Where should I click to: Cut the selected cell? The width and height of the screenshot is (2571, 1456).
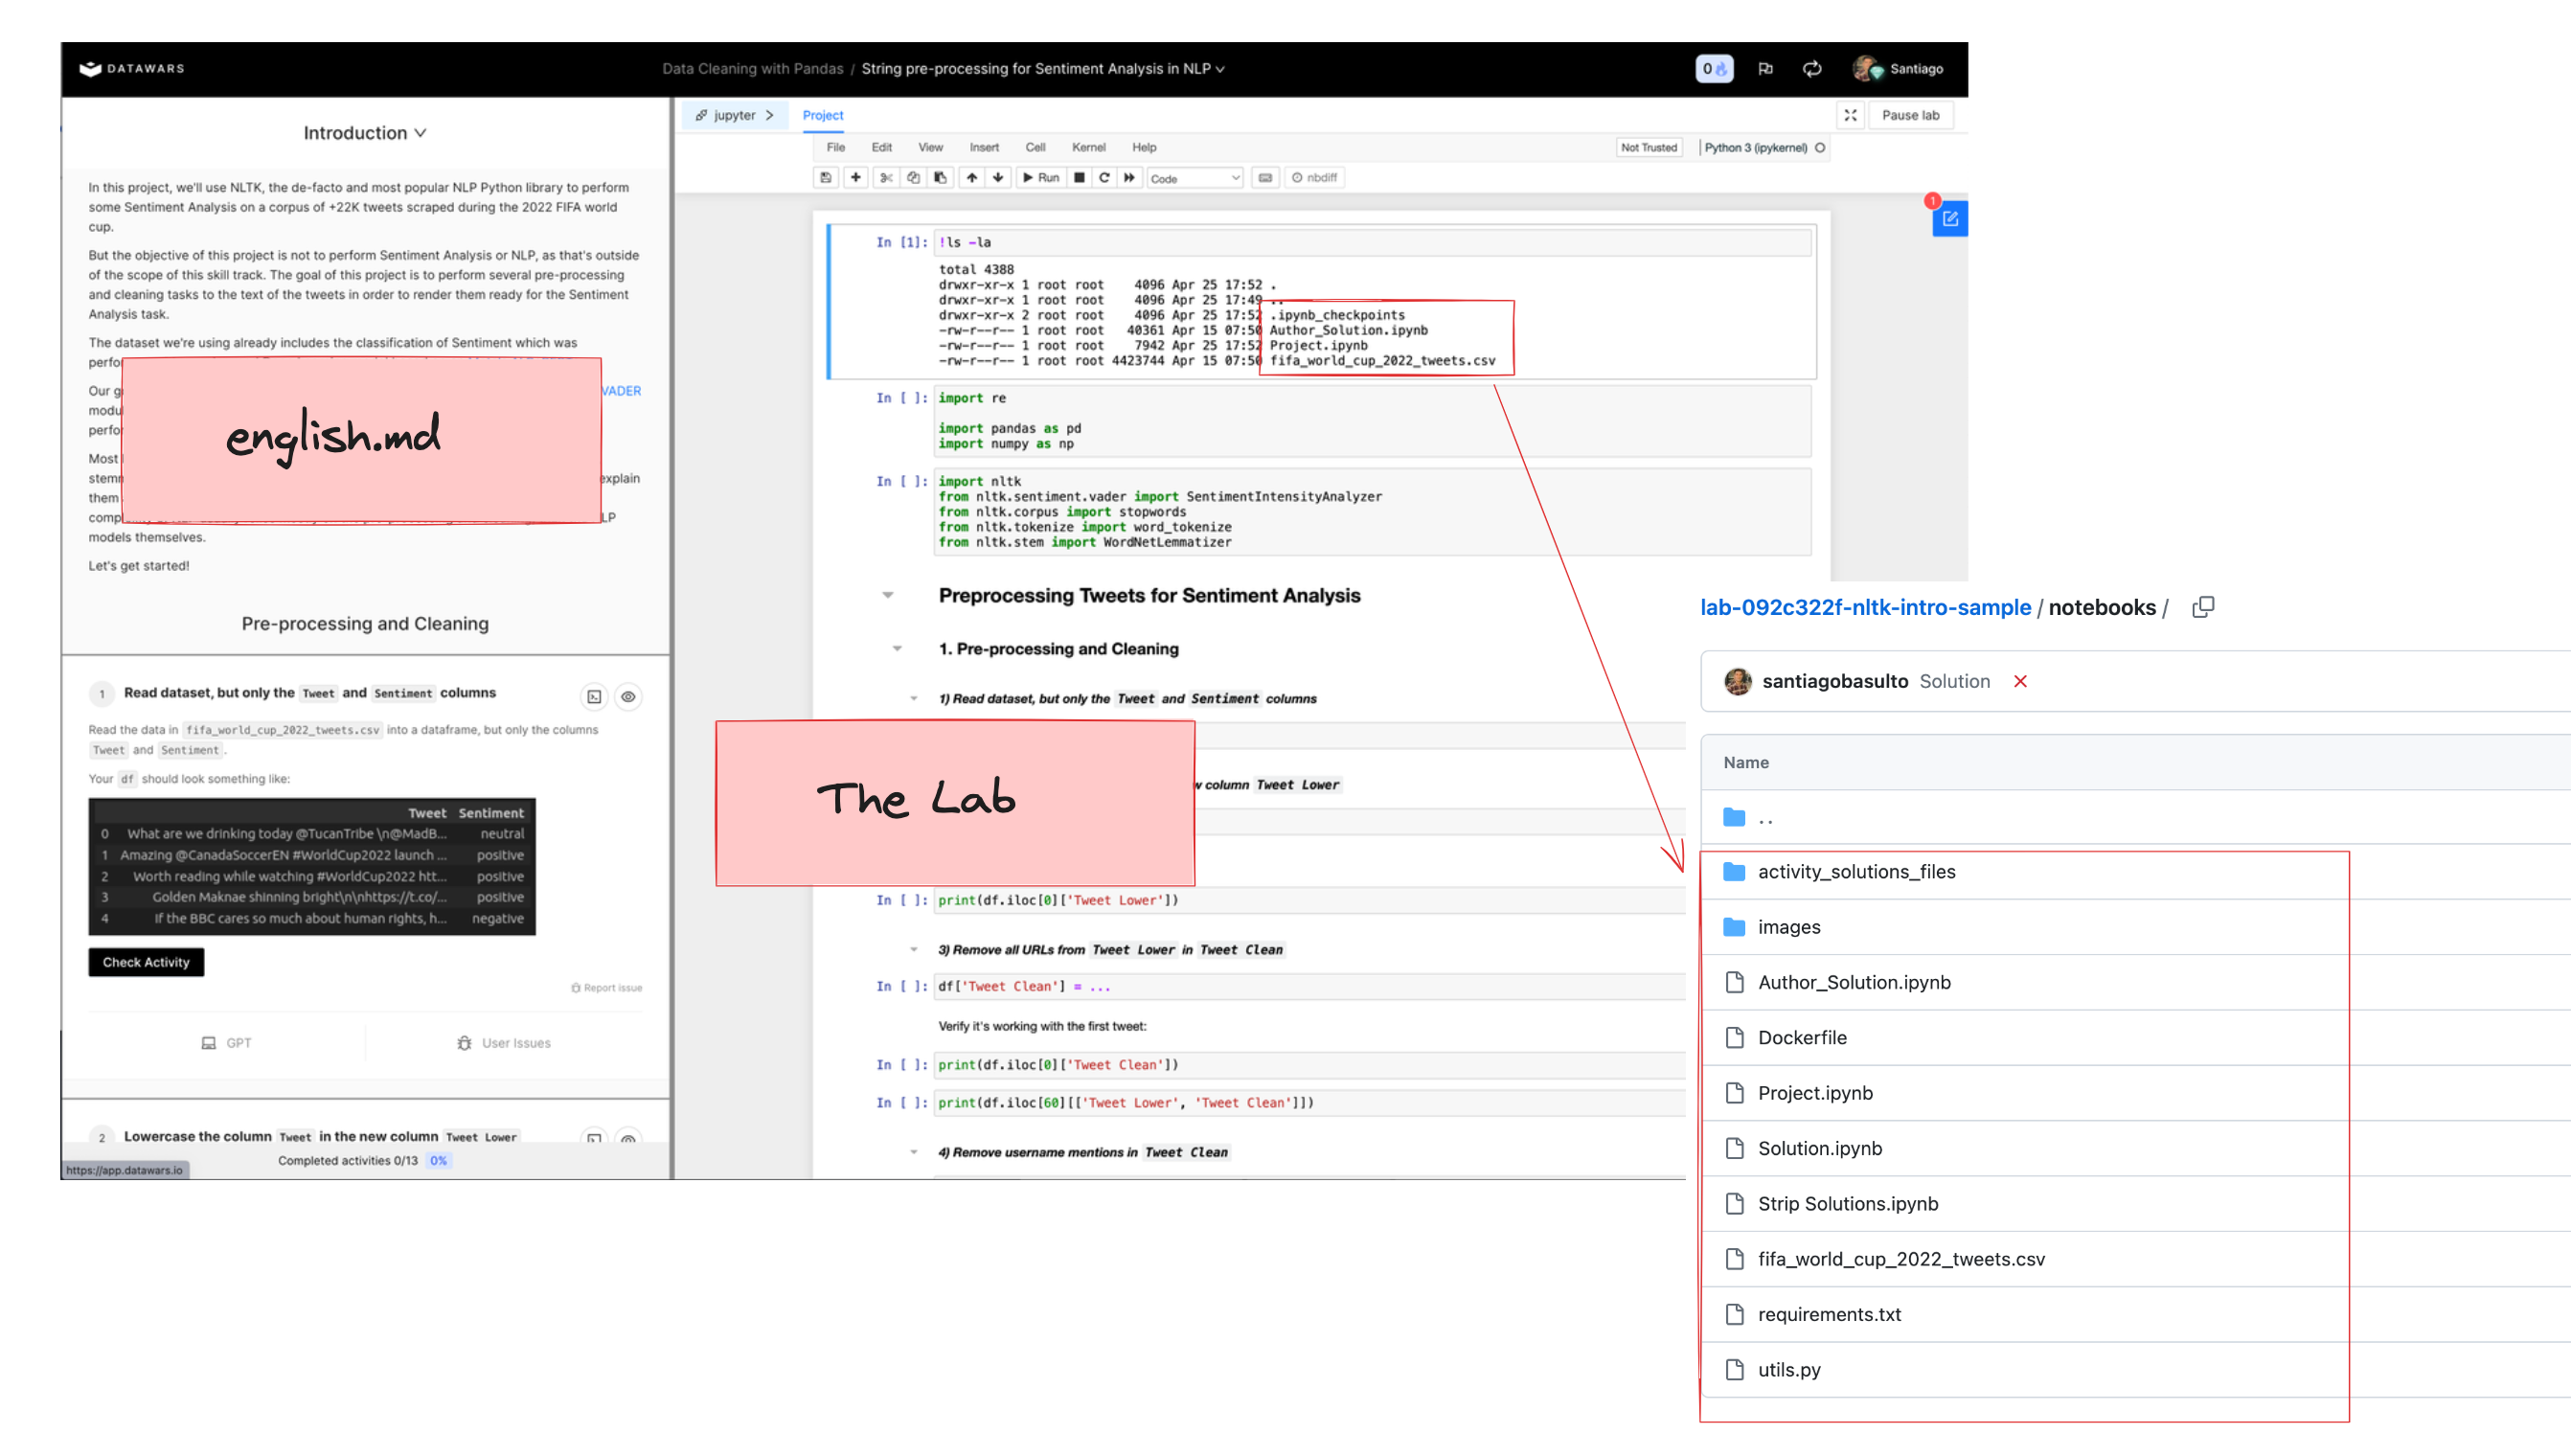coord(885,178)
